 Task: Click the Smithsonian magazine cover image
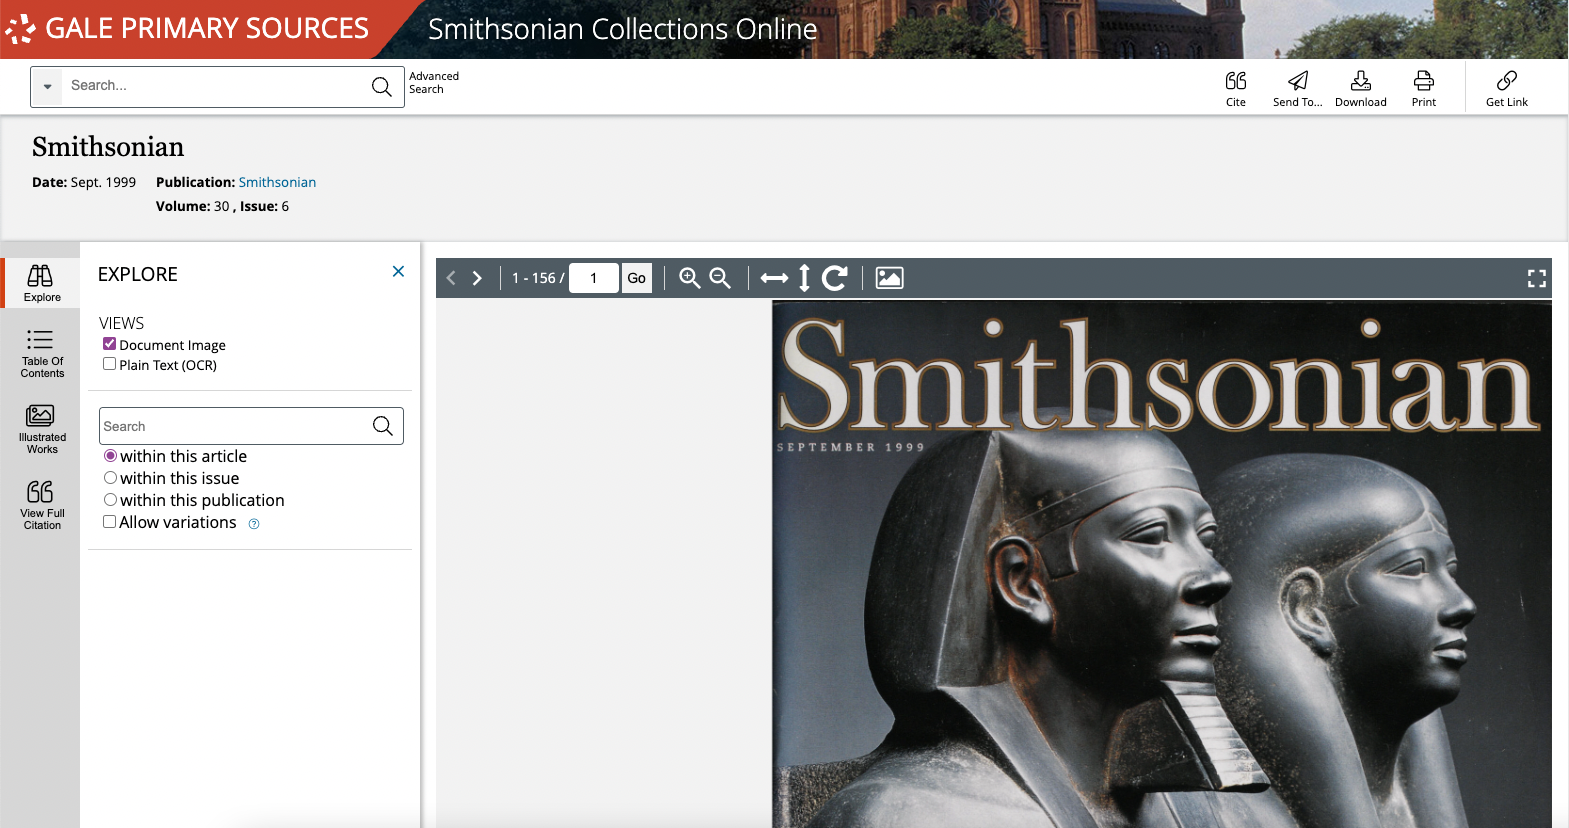[1162, 564]
